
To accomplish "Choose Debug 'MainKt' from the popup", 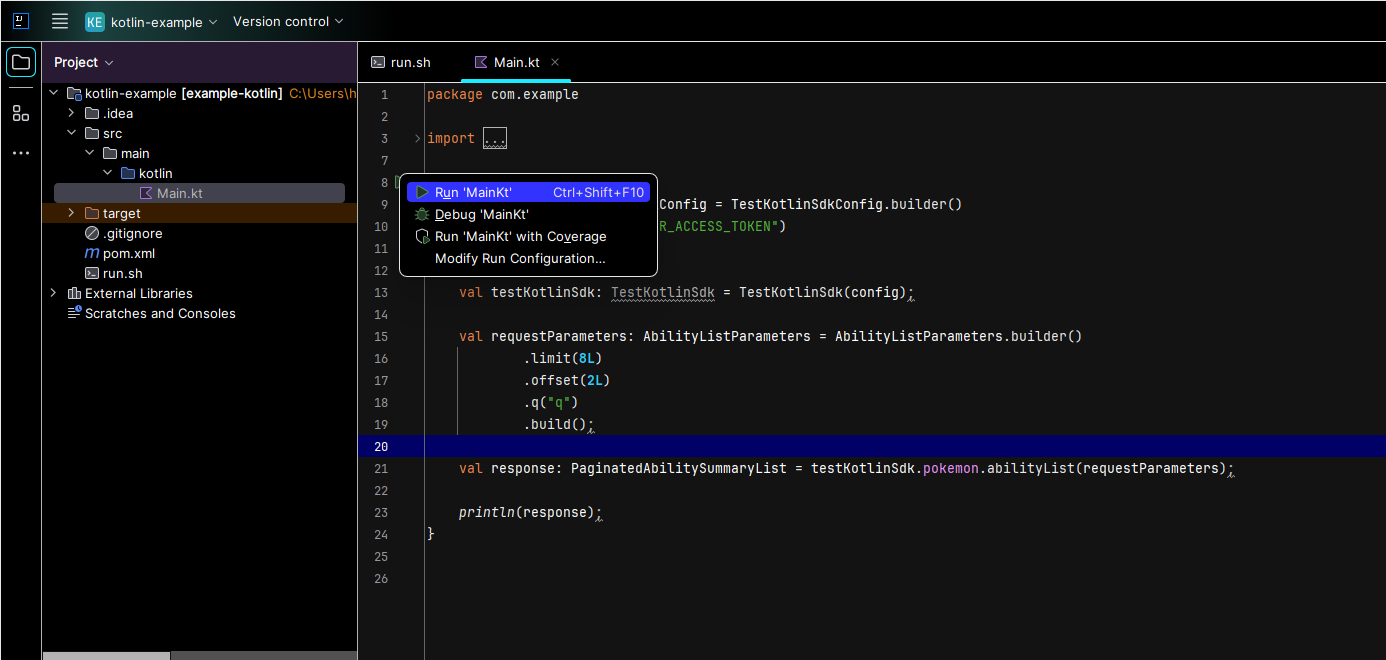I will click(x=528, y=214).
